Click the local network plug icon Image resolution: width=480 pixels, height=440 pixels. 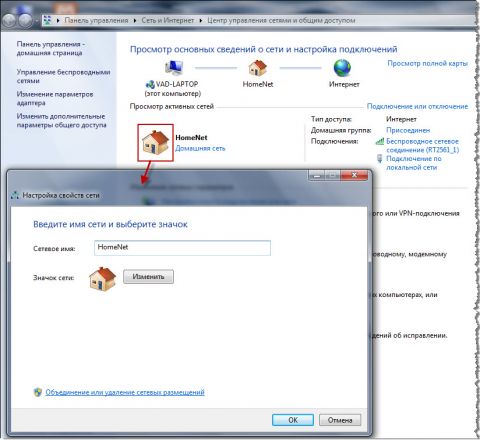[x=380, y=158]
